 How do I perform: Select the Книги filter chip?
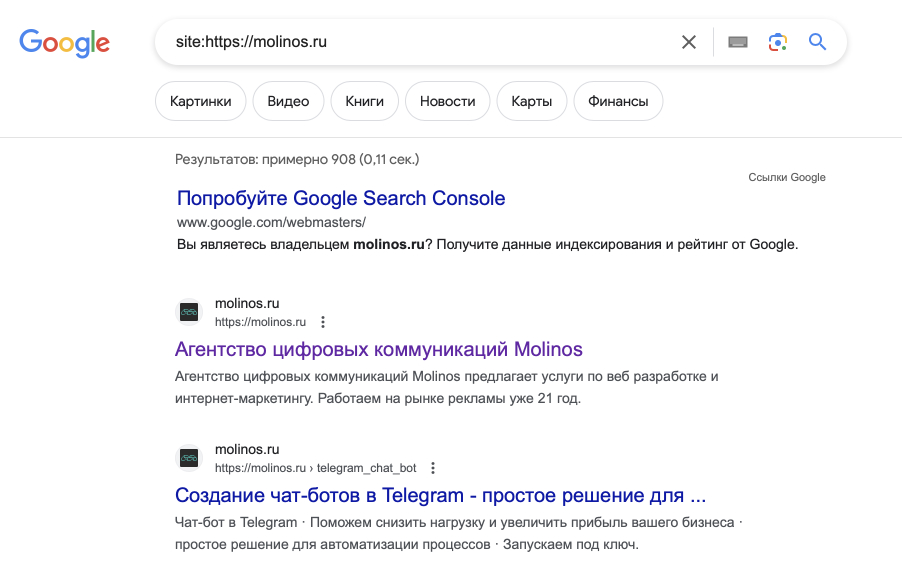click(365, 101)
